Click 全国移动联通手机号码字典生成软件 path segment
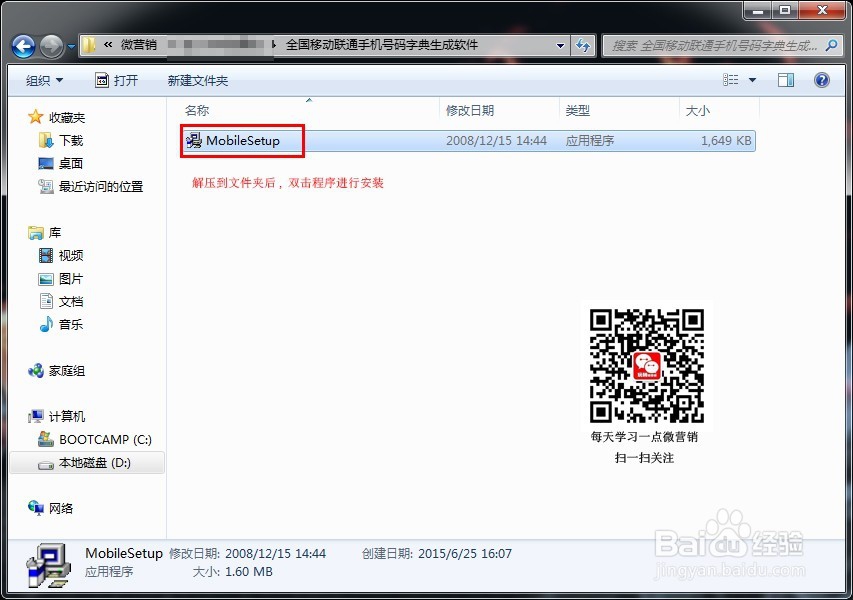The image size is (853, 600). [x=382, y=45]
